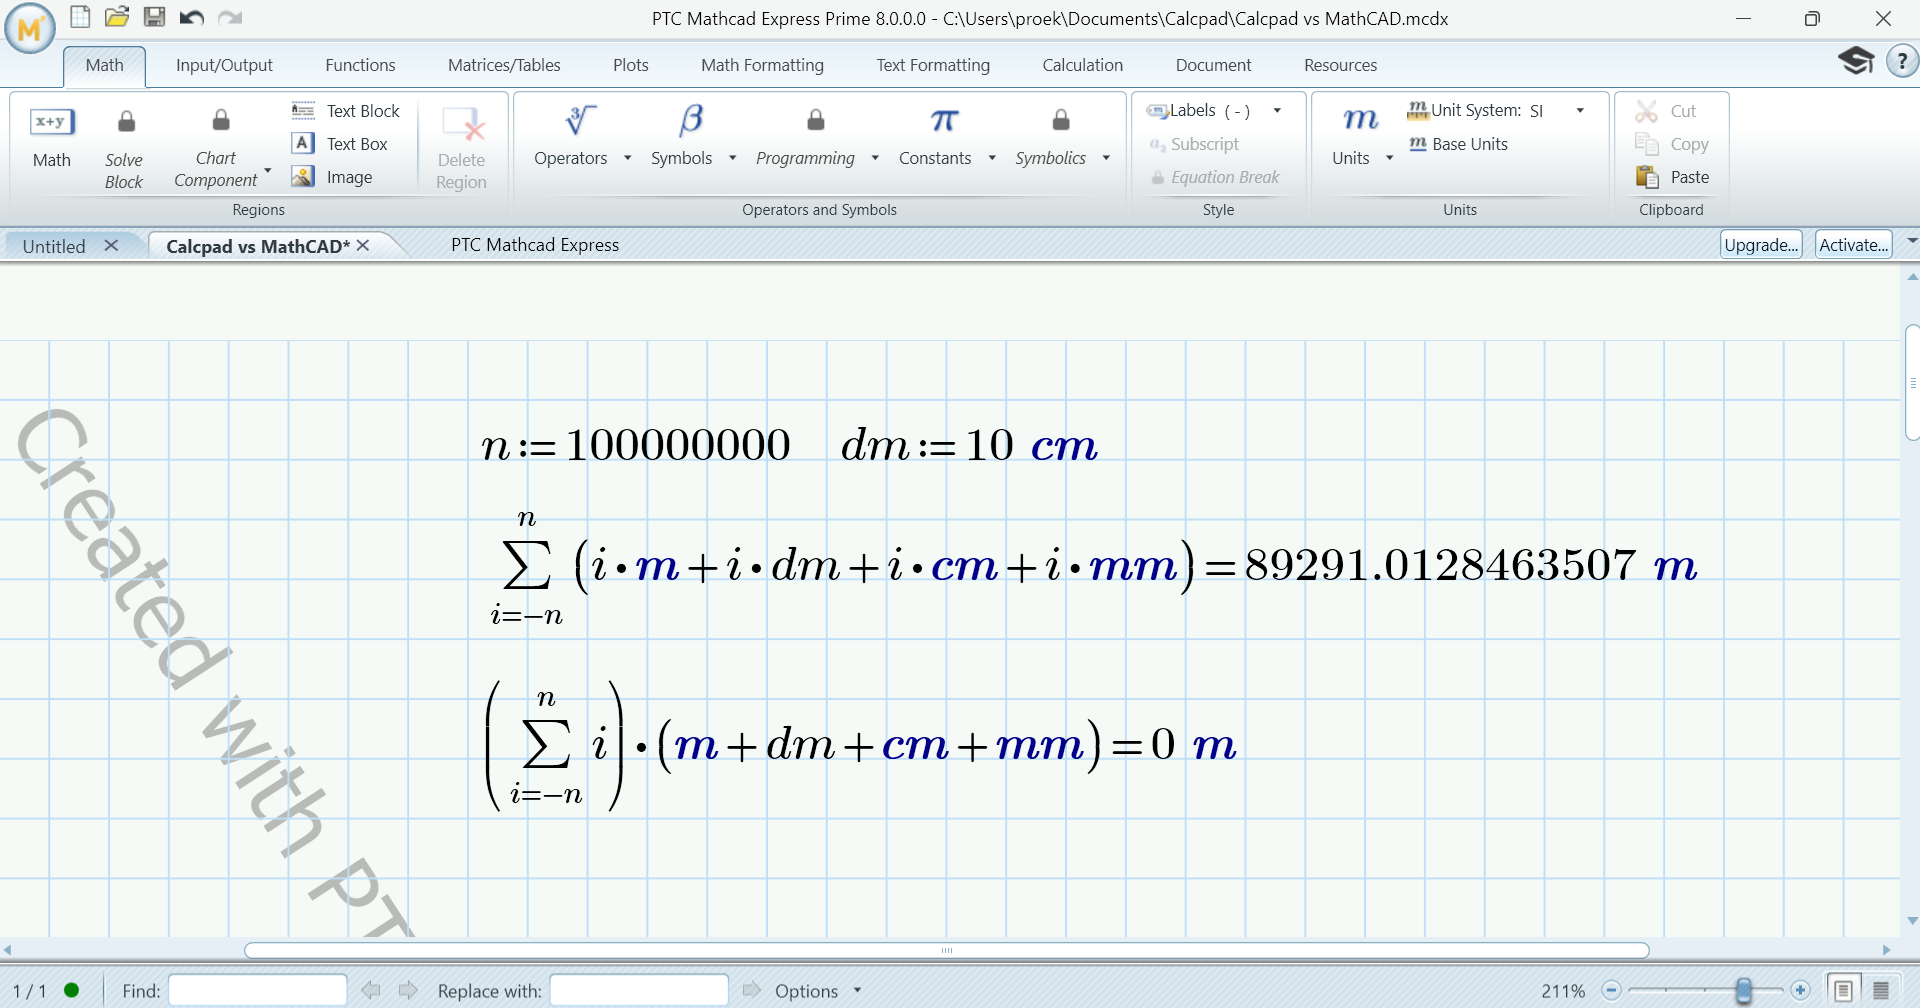Insert a Text Block region
The width and height of the screenshot is (1920, 1008).
(x=345, y=110)
